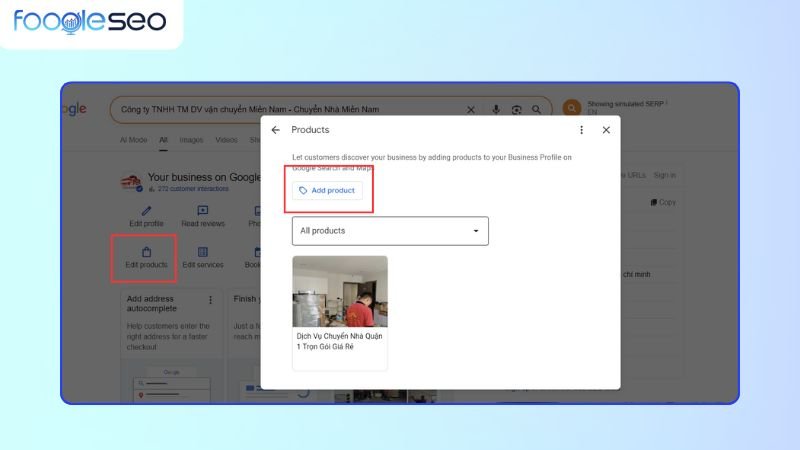Image resolution: width=800 pixels, height=450 pixels.
Task: Switch to the AI Mode tab
Action: (133, 140)
